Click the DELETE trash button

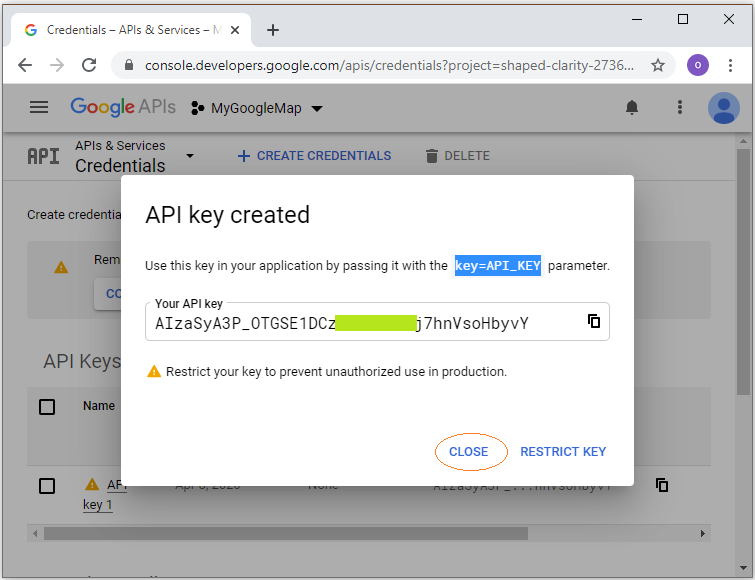[x=457, y=156]
